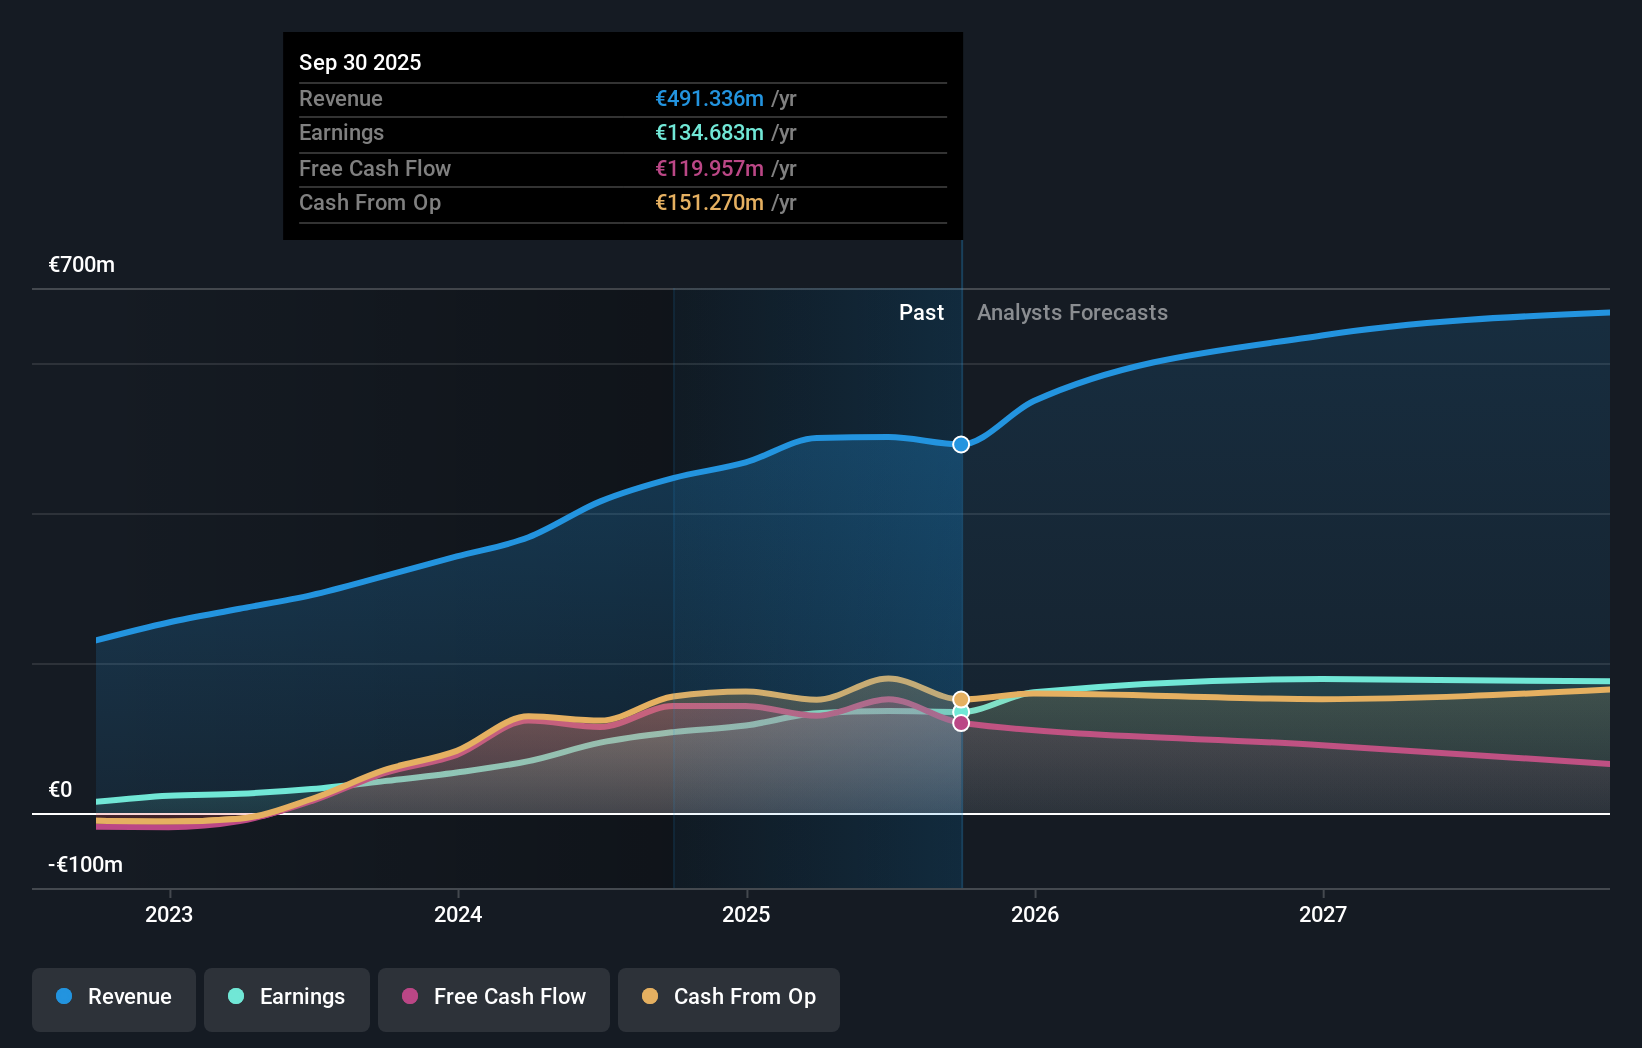Click the Past section label
1642x1048 pixels.
(x=921, y=312)
